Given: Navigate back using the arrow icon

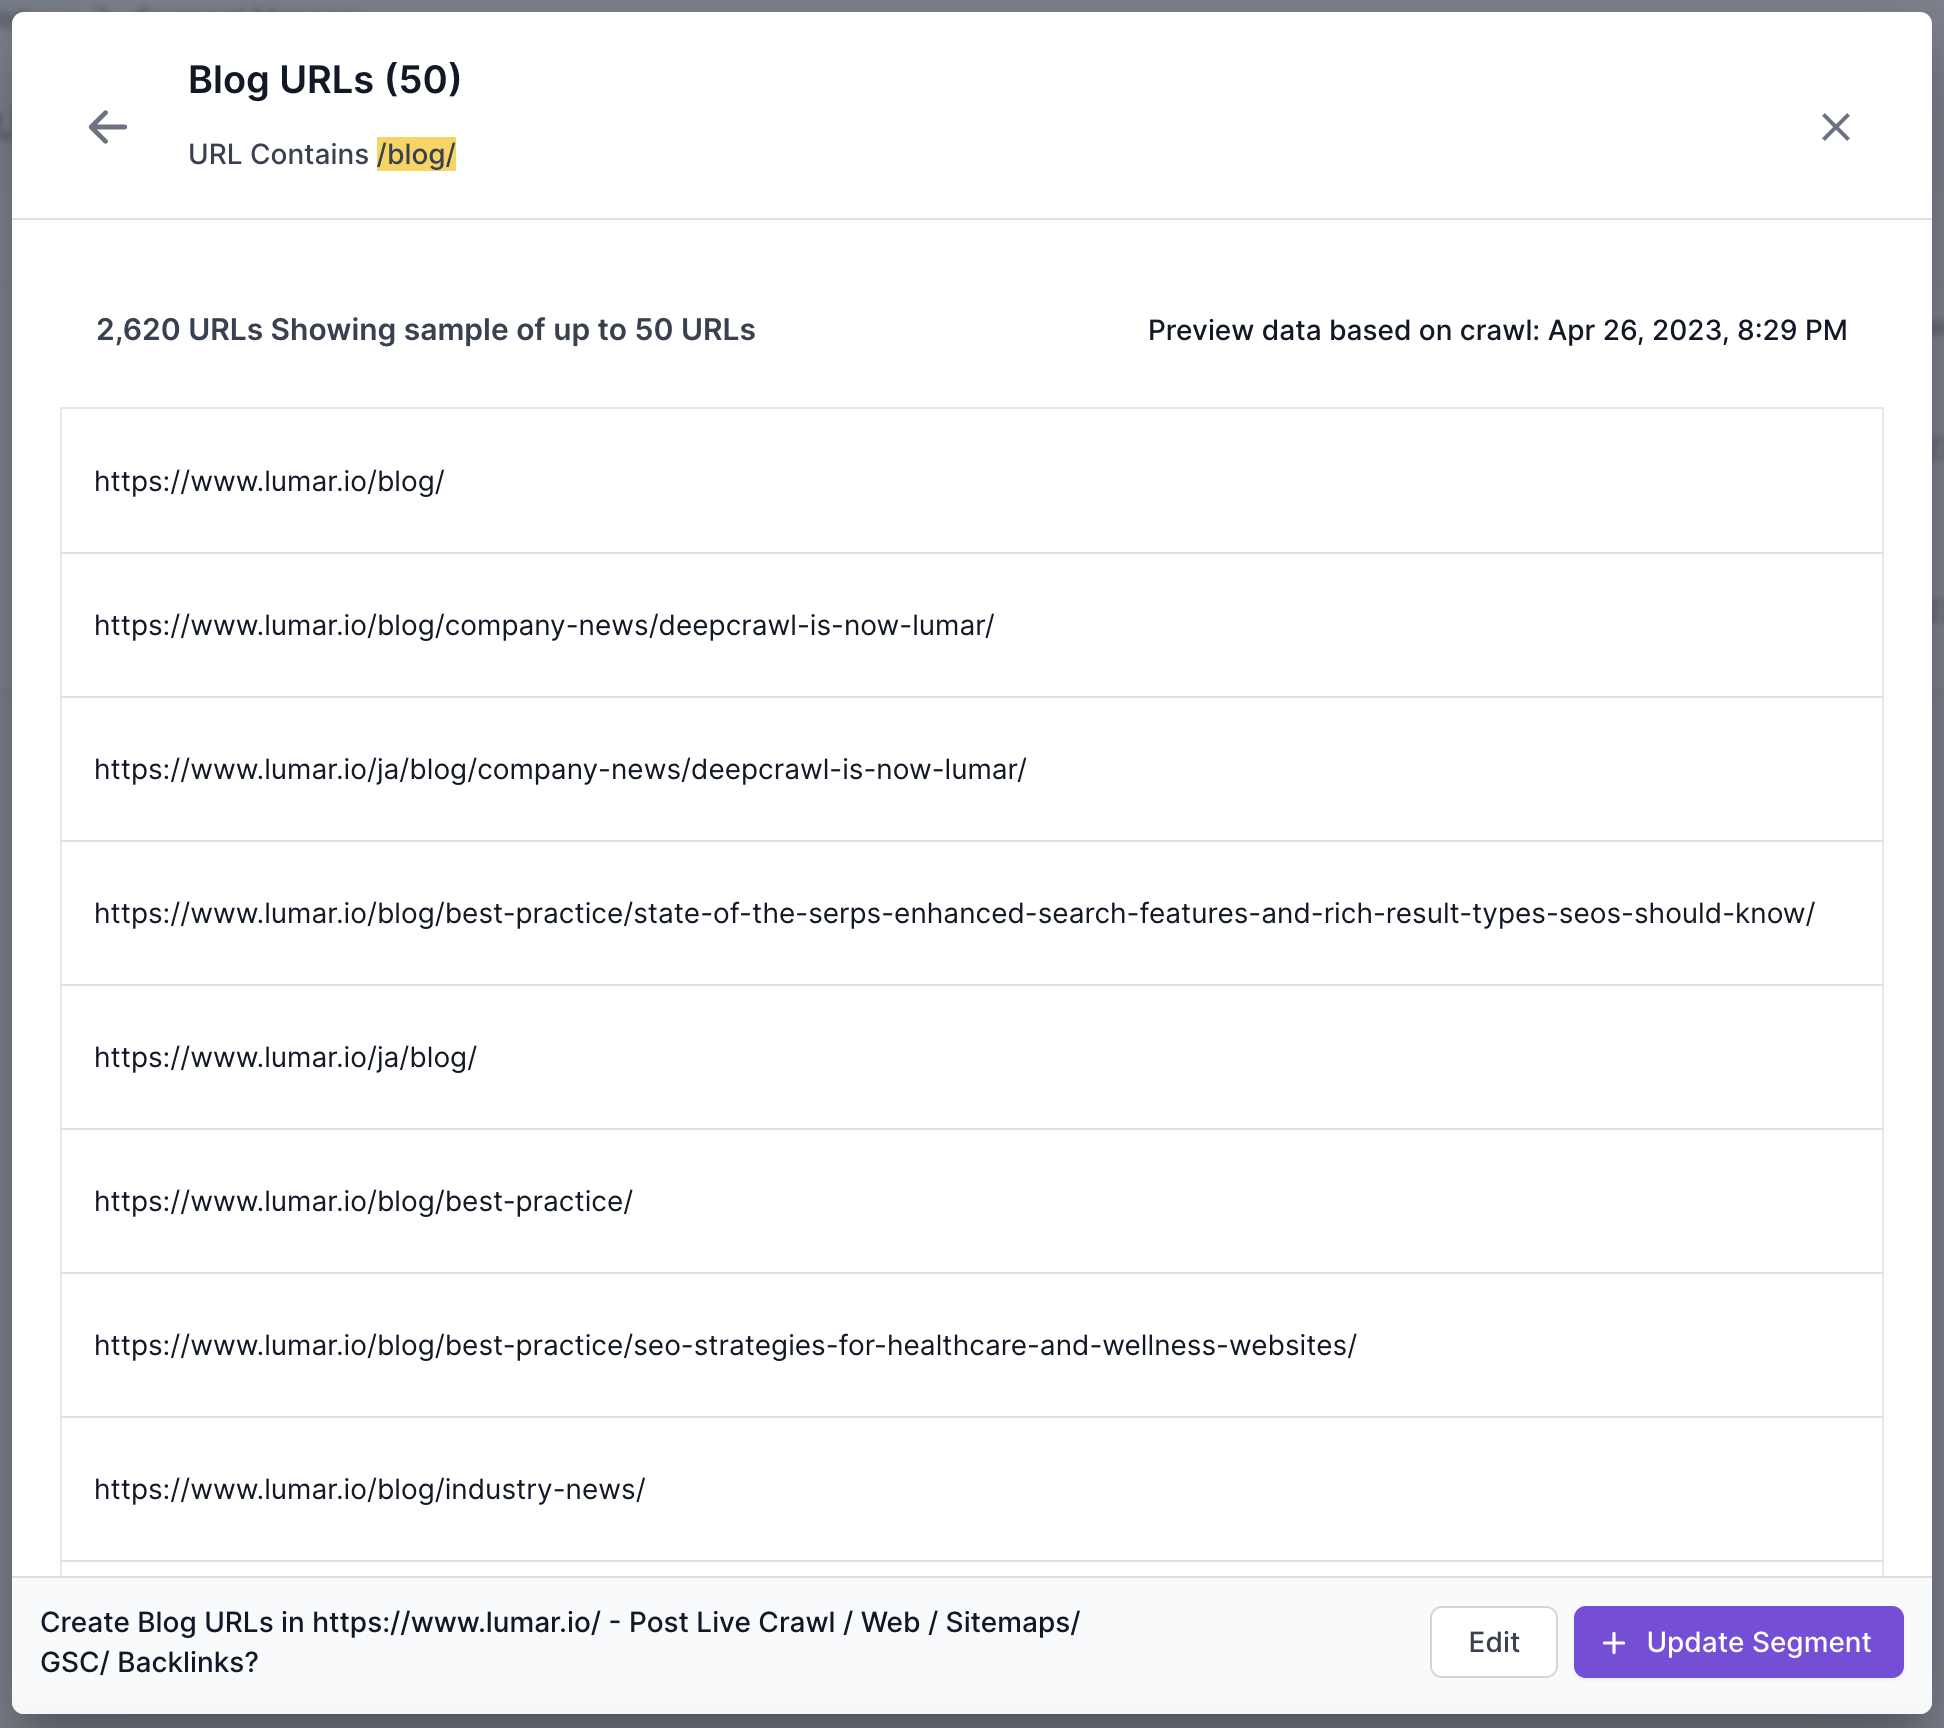Looking at the screenshot, I should 107,127.
